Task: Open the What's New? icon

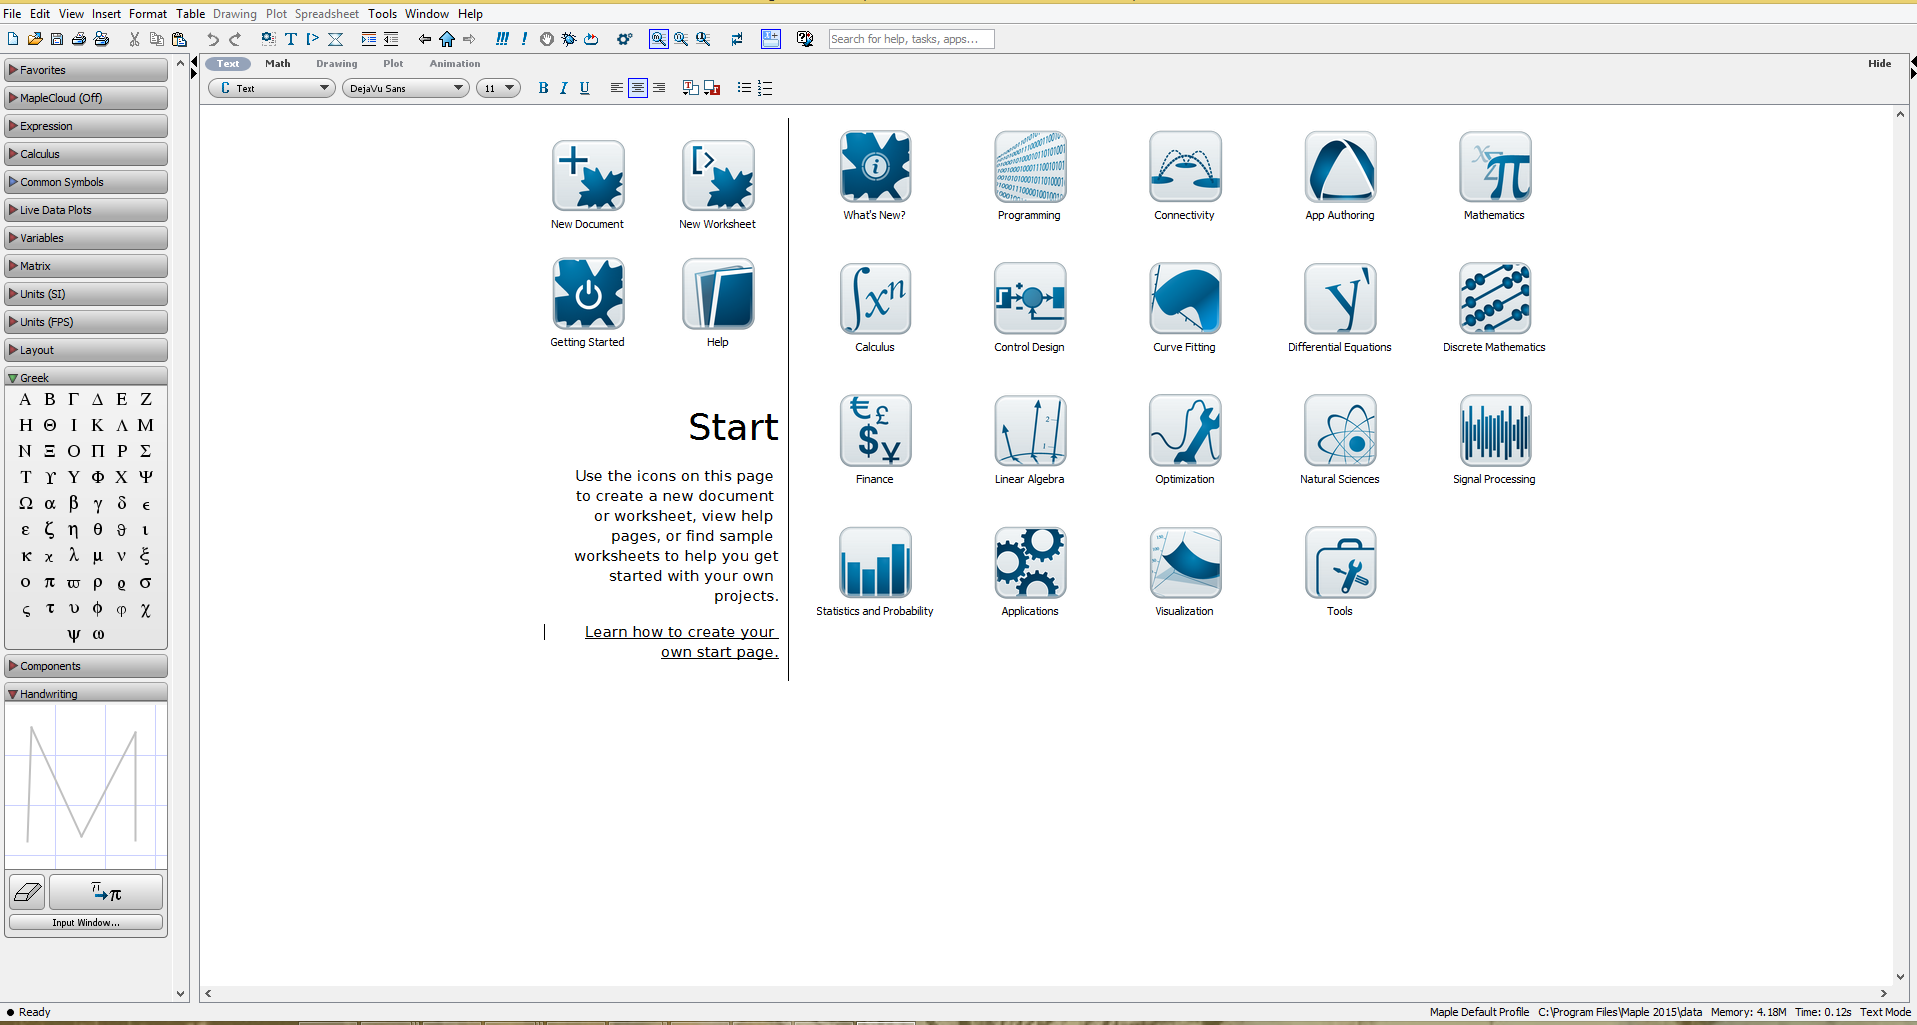Action: pos(875,167)
